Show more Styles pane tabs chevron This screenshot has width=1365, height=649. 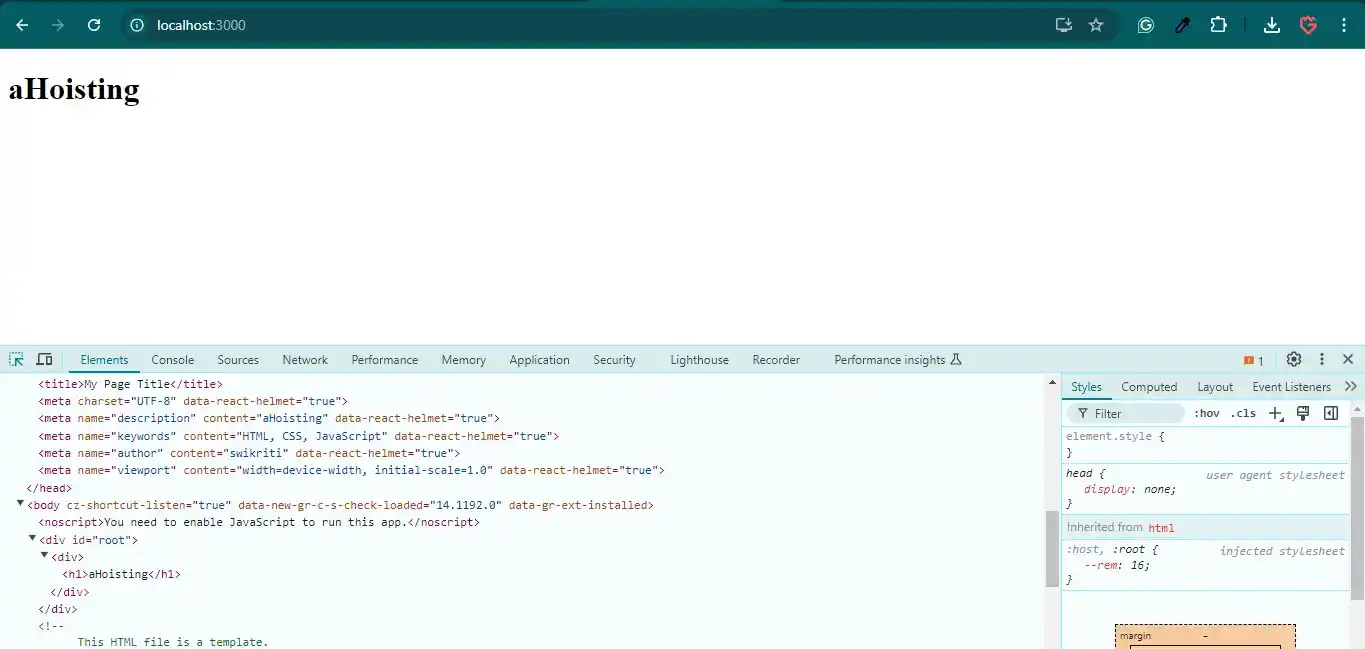click(1351, 387)
